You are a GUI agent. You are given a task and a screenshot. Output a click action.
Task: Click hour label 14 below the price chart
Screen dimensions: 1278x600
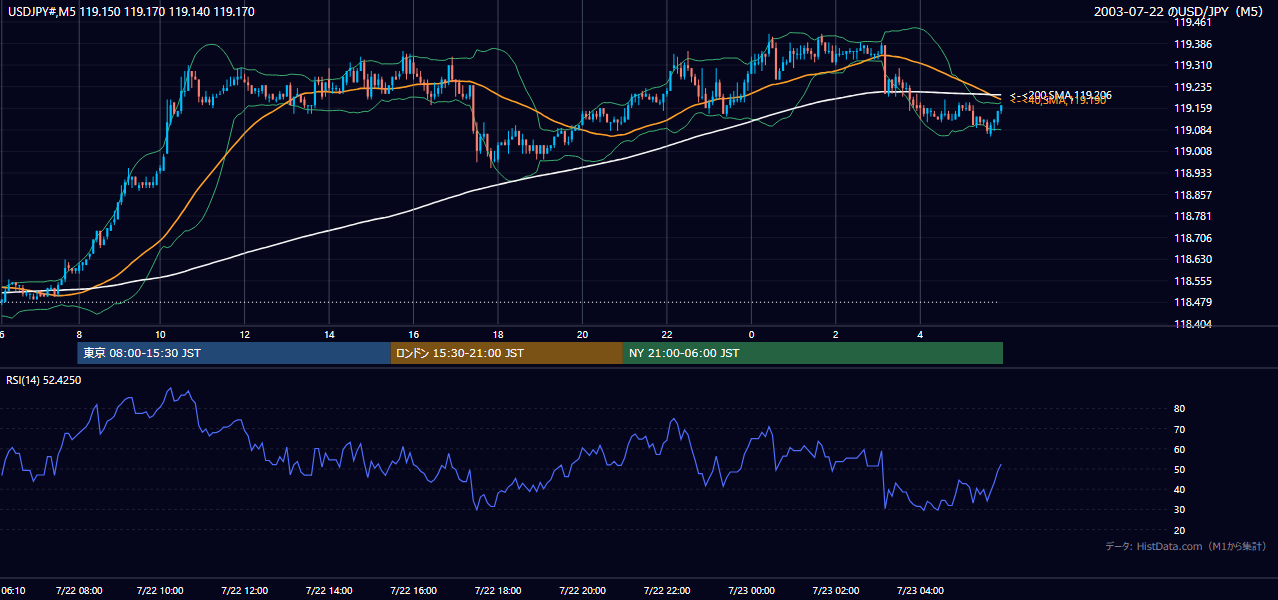pos(329,334)
